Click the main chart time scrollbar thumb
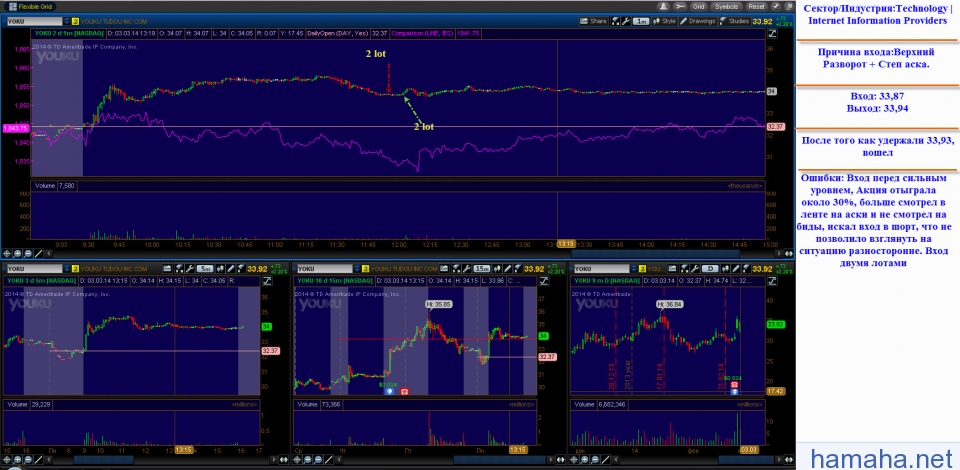Viewport: 960px width, 470px height. click(x=655, y=253)
